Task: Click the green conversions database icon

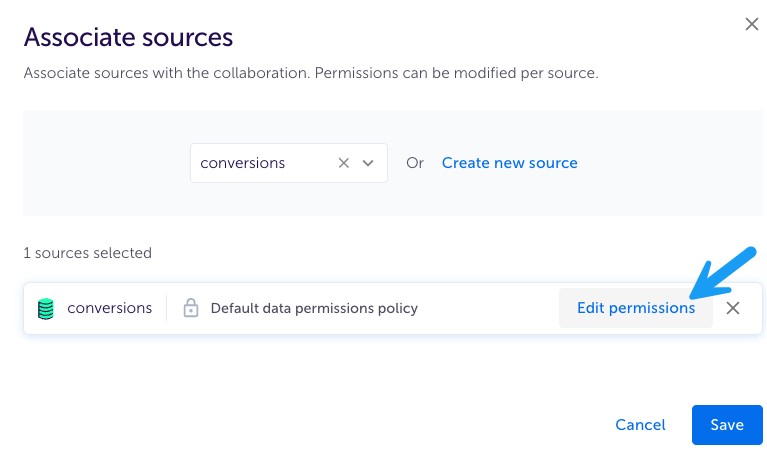Action: (45, 308)
